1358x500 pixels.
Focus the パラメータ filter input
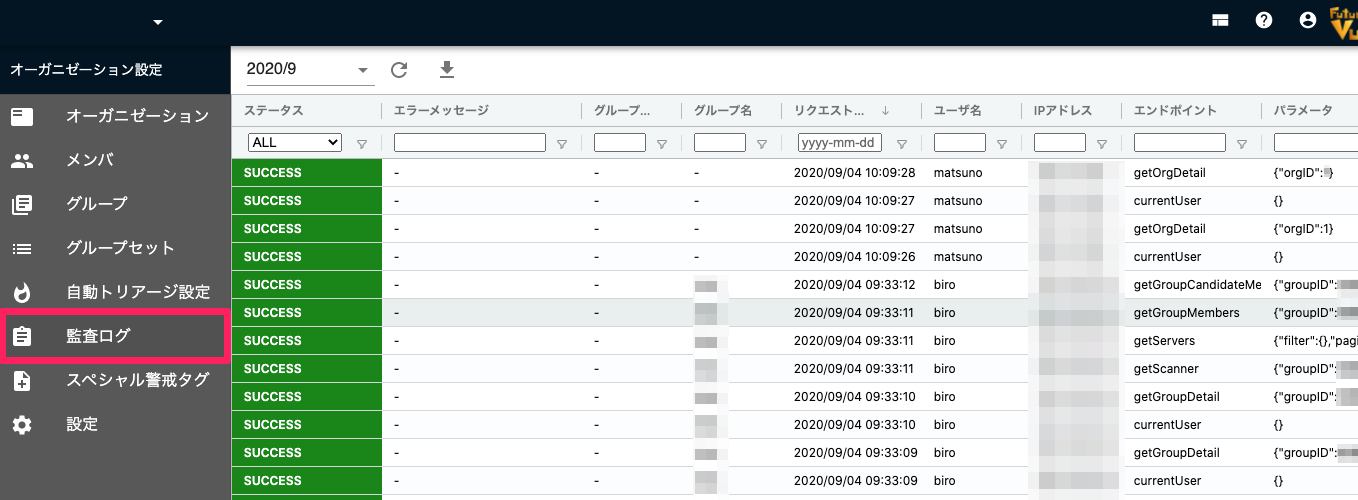(x=1316, y=143)
